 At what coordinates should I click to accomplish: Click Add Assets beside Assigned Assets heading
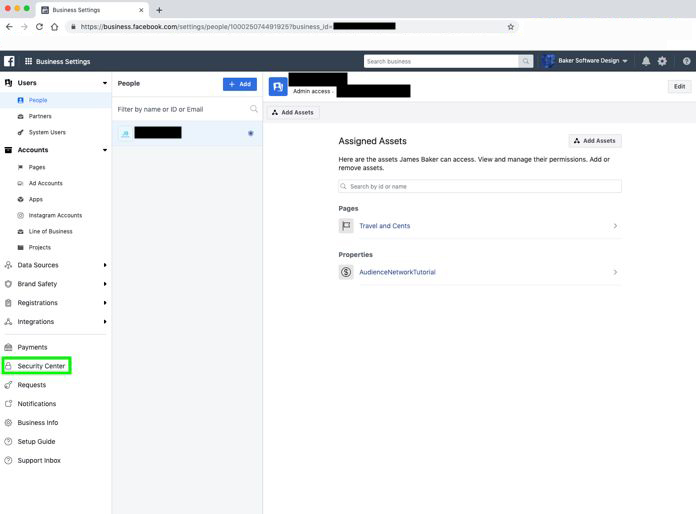[595, 141]
